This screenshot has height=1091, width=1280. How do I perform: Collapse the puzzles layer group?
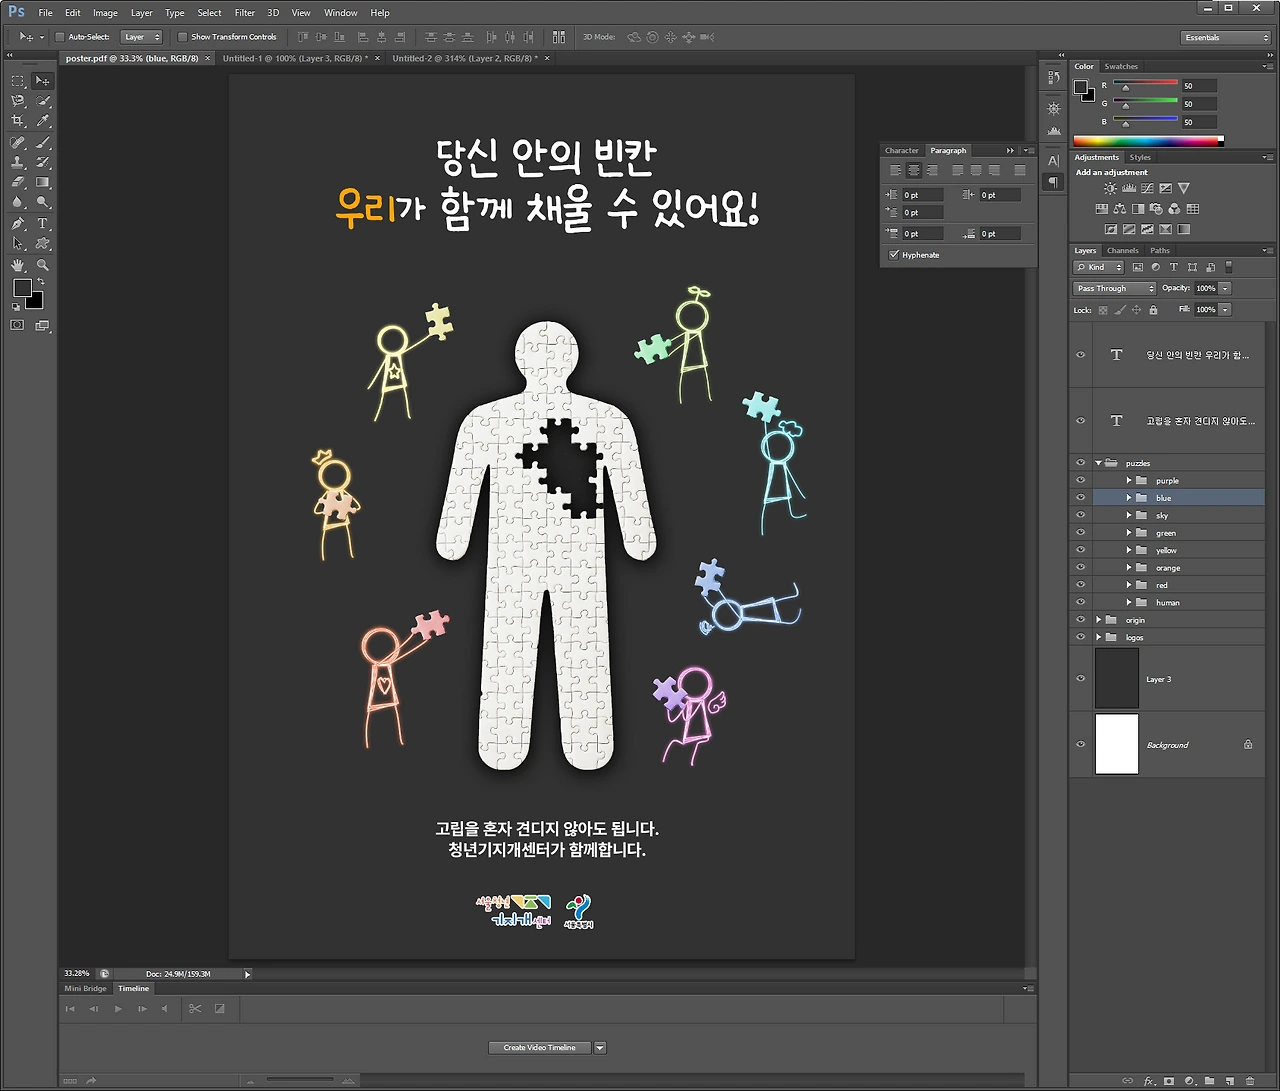click(1098, 463)
